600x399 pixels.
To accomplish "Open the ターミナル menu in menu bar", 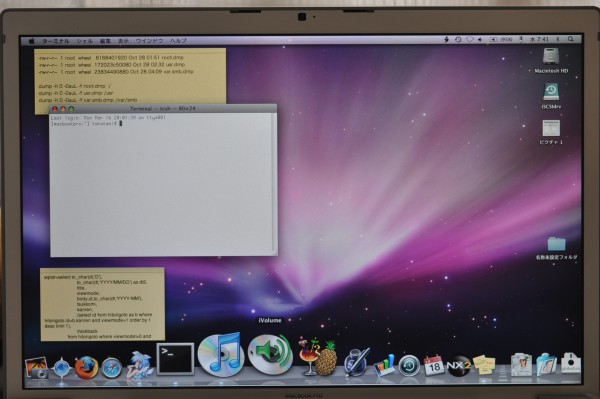I will [x=55, y=41].
